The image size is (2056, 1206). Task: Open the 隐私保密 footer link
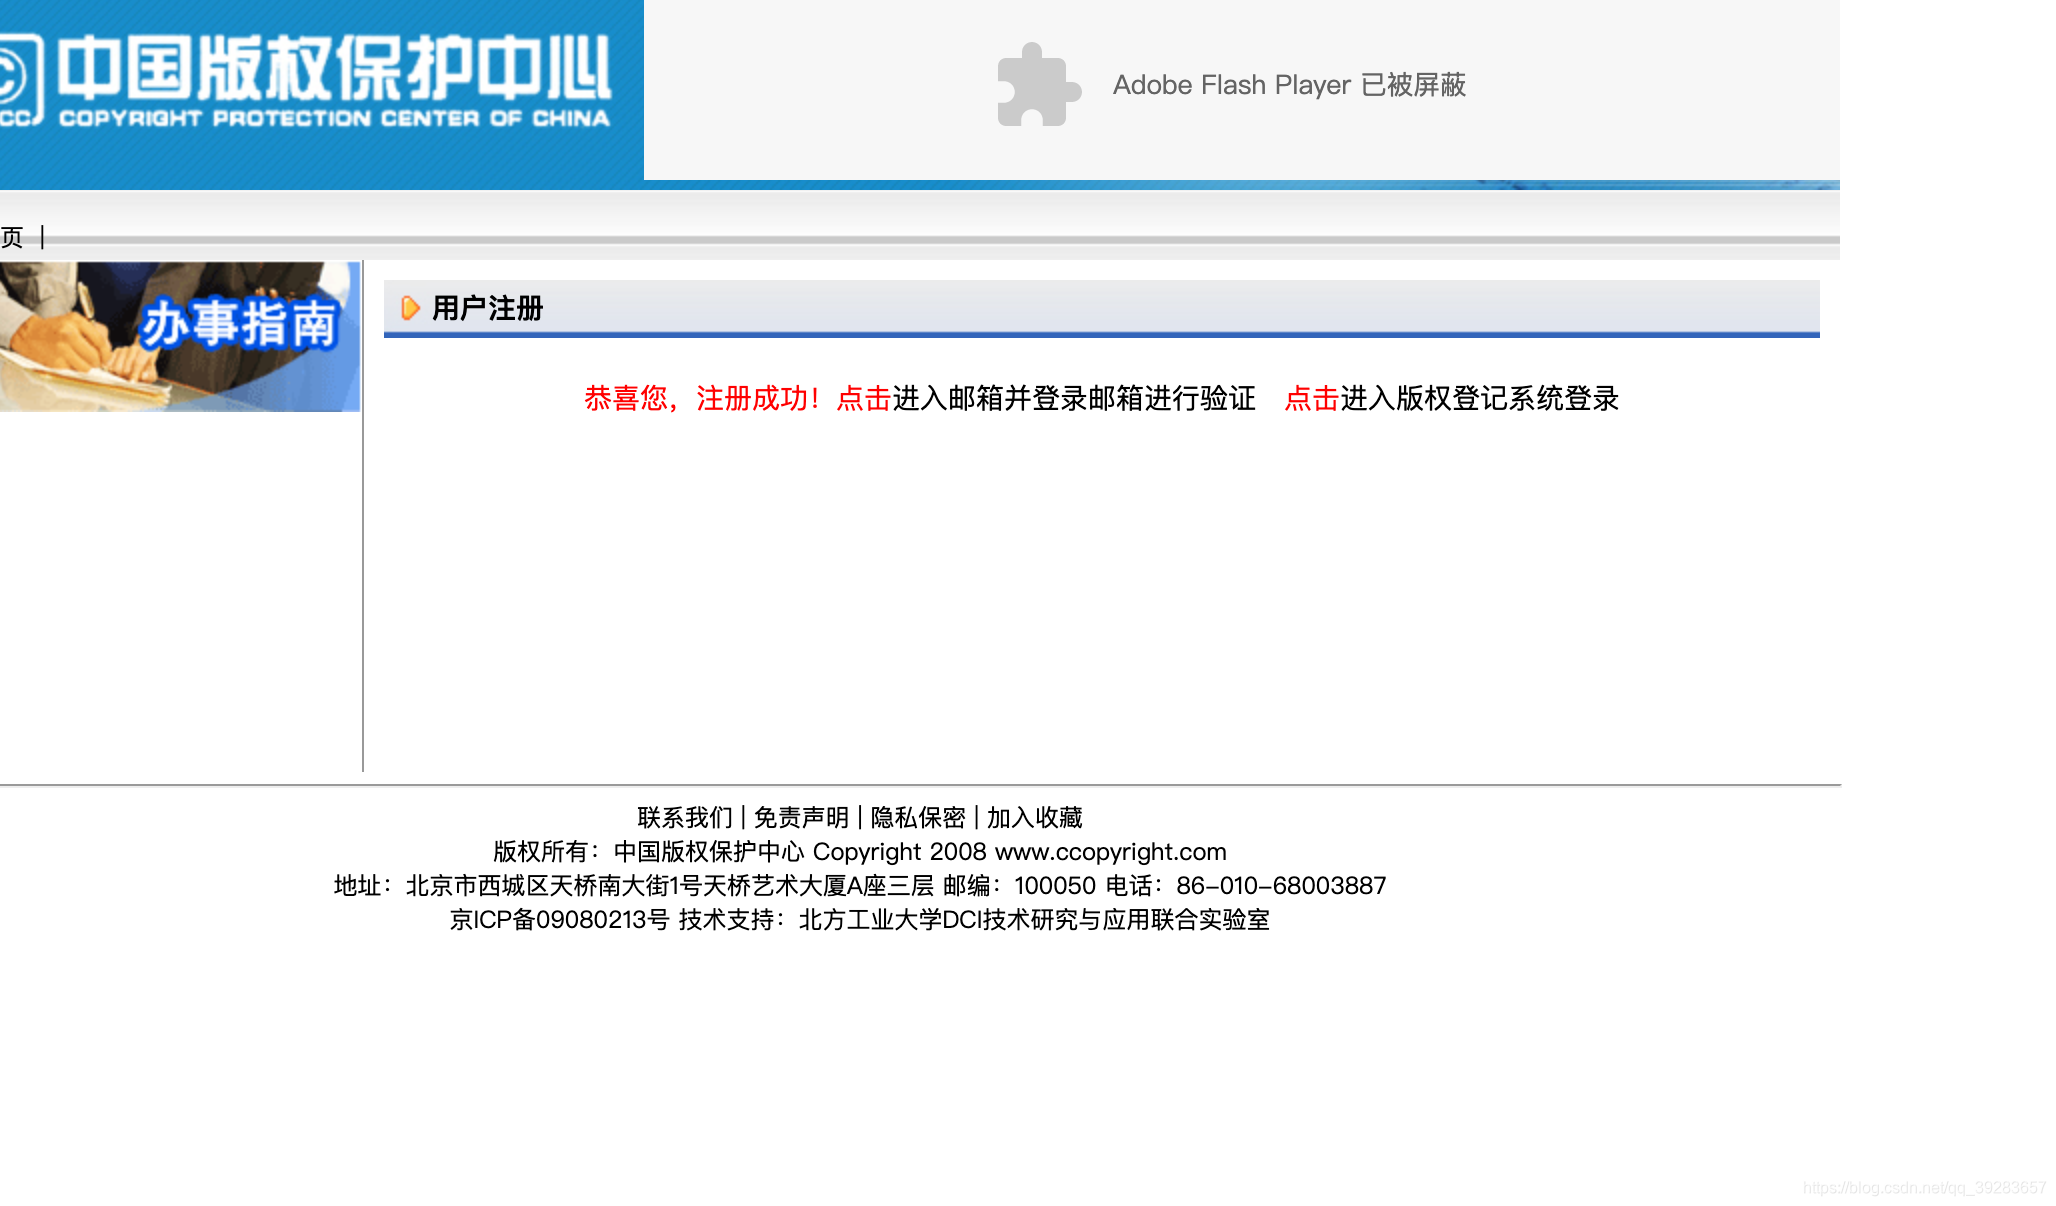coord(918,818)
